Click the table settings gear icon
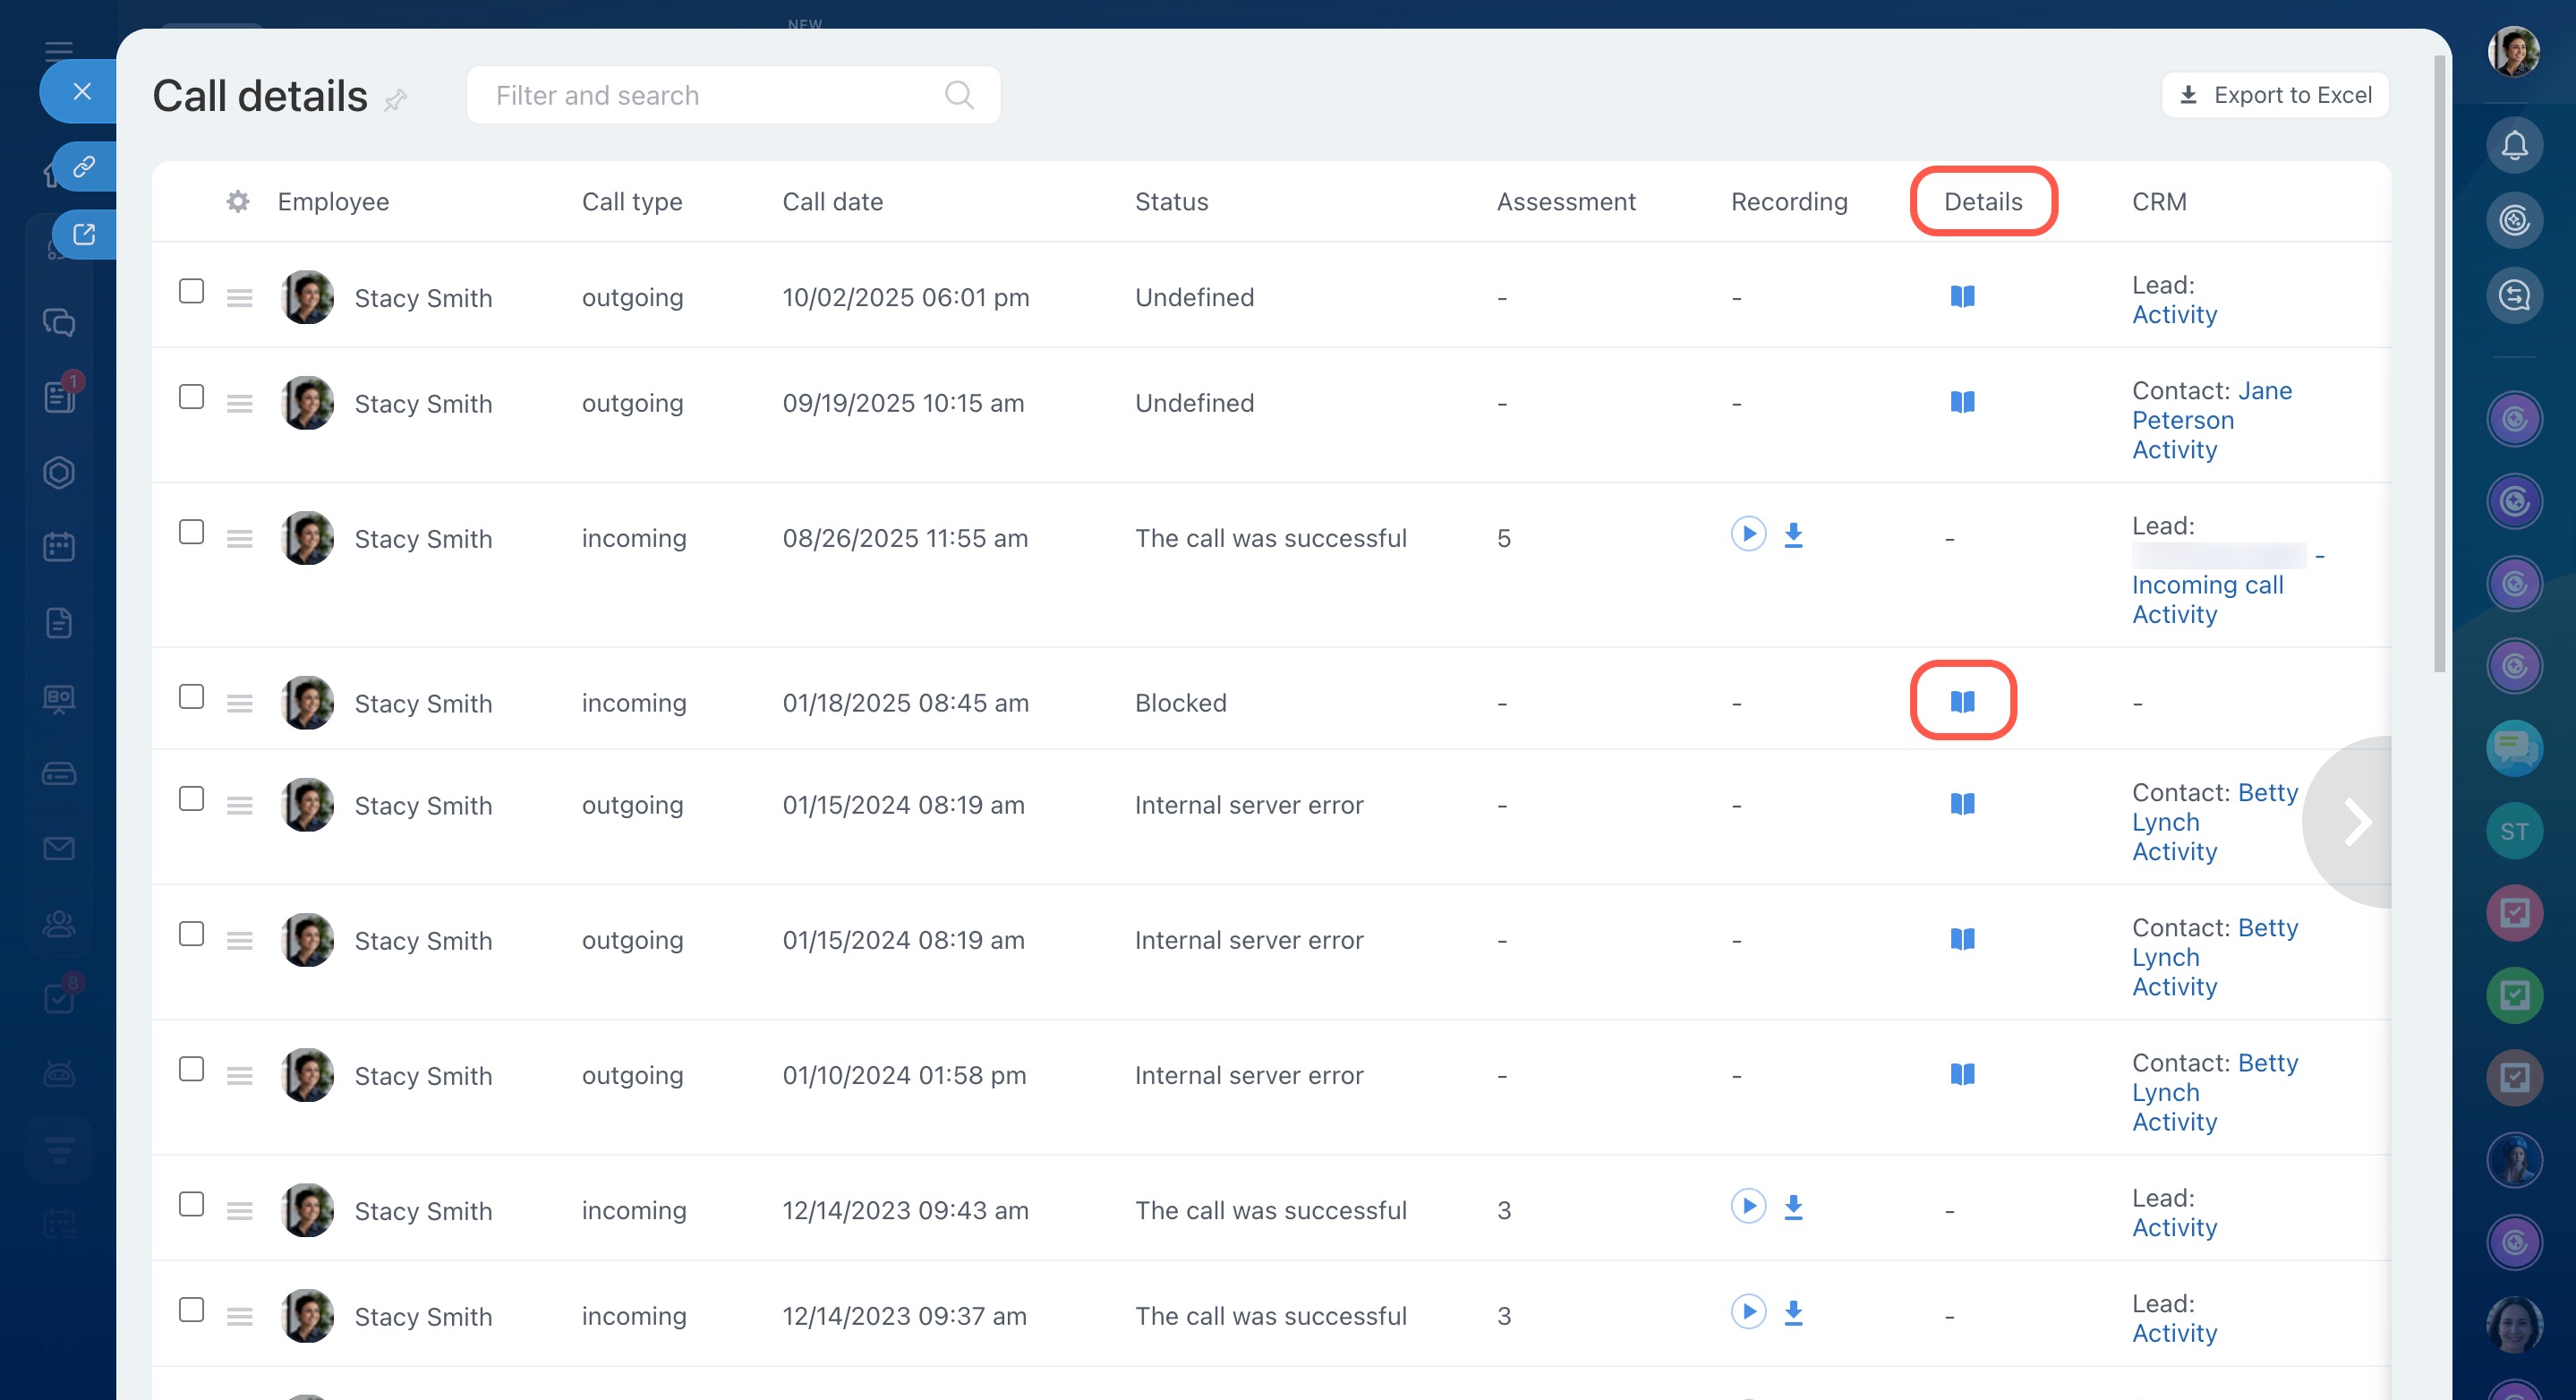Viewport: 2576px width, 1400px height. click(237, 201)
